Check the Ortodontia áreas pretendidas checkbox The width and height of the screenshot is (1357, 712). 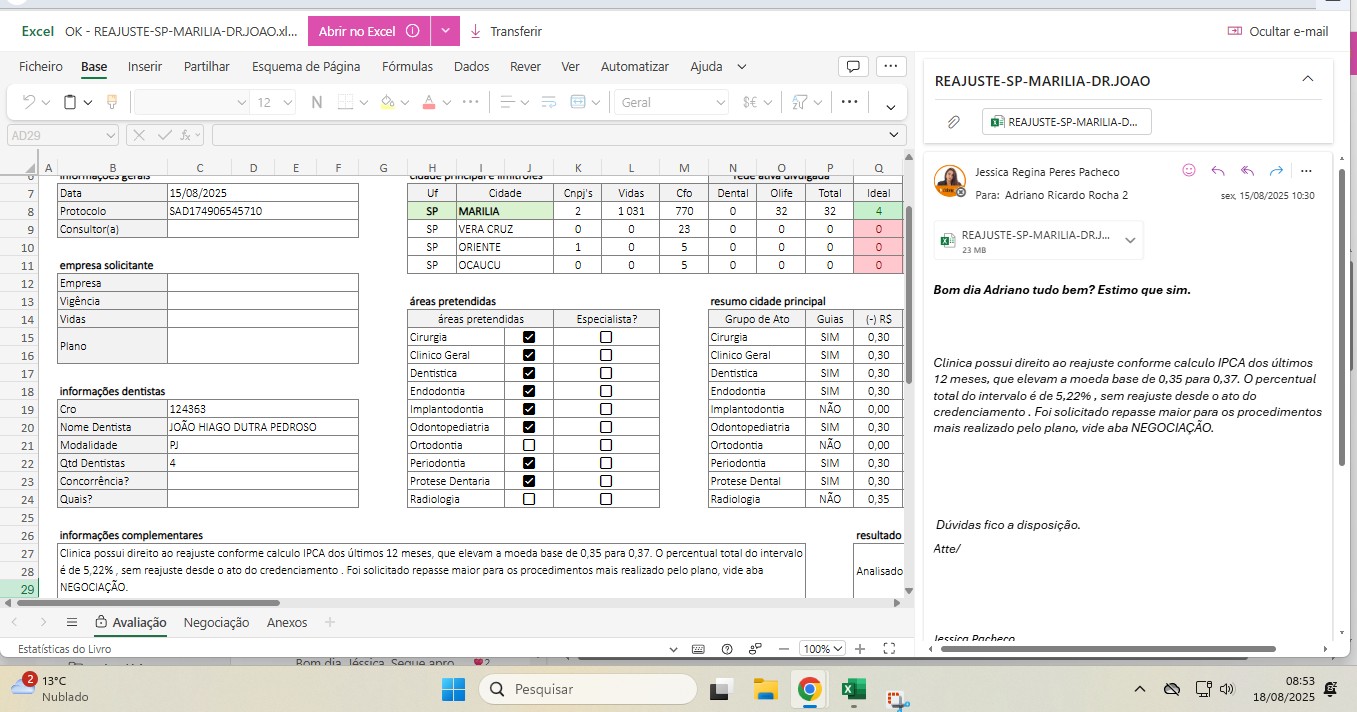[529, 445]
